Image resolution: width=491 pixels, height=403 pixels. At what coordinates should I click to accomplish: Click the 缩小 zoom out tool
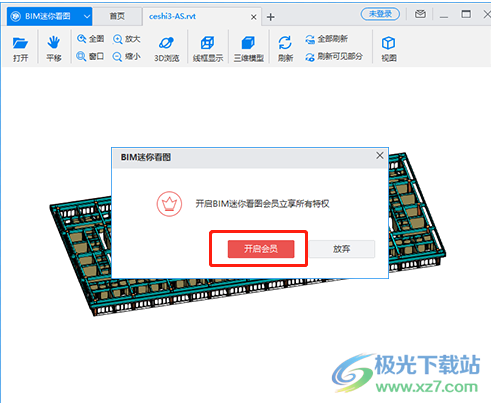126,56
